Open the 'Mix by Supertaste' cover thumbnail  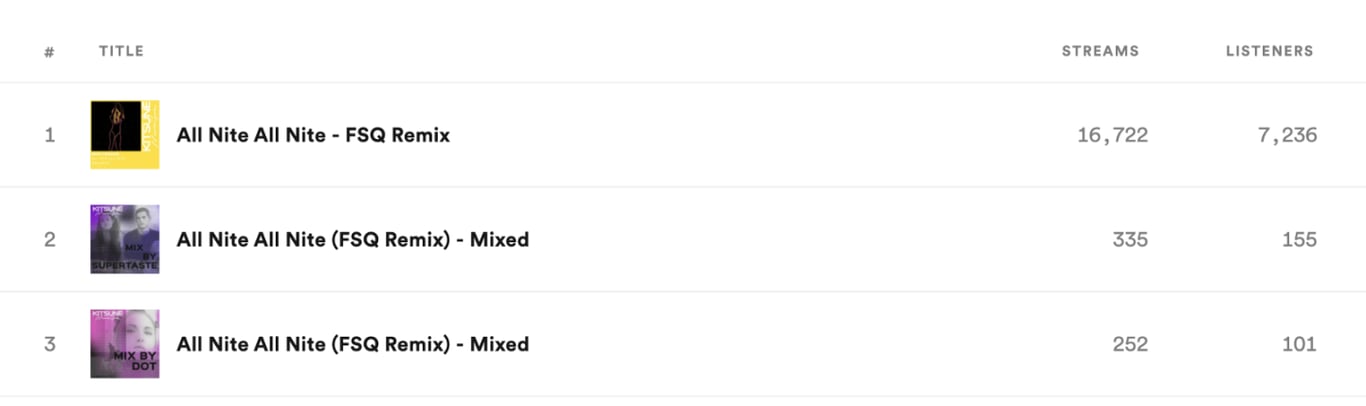125,239
